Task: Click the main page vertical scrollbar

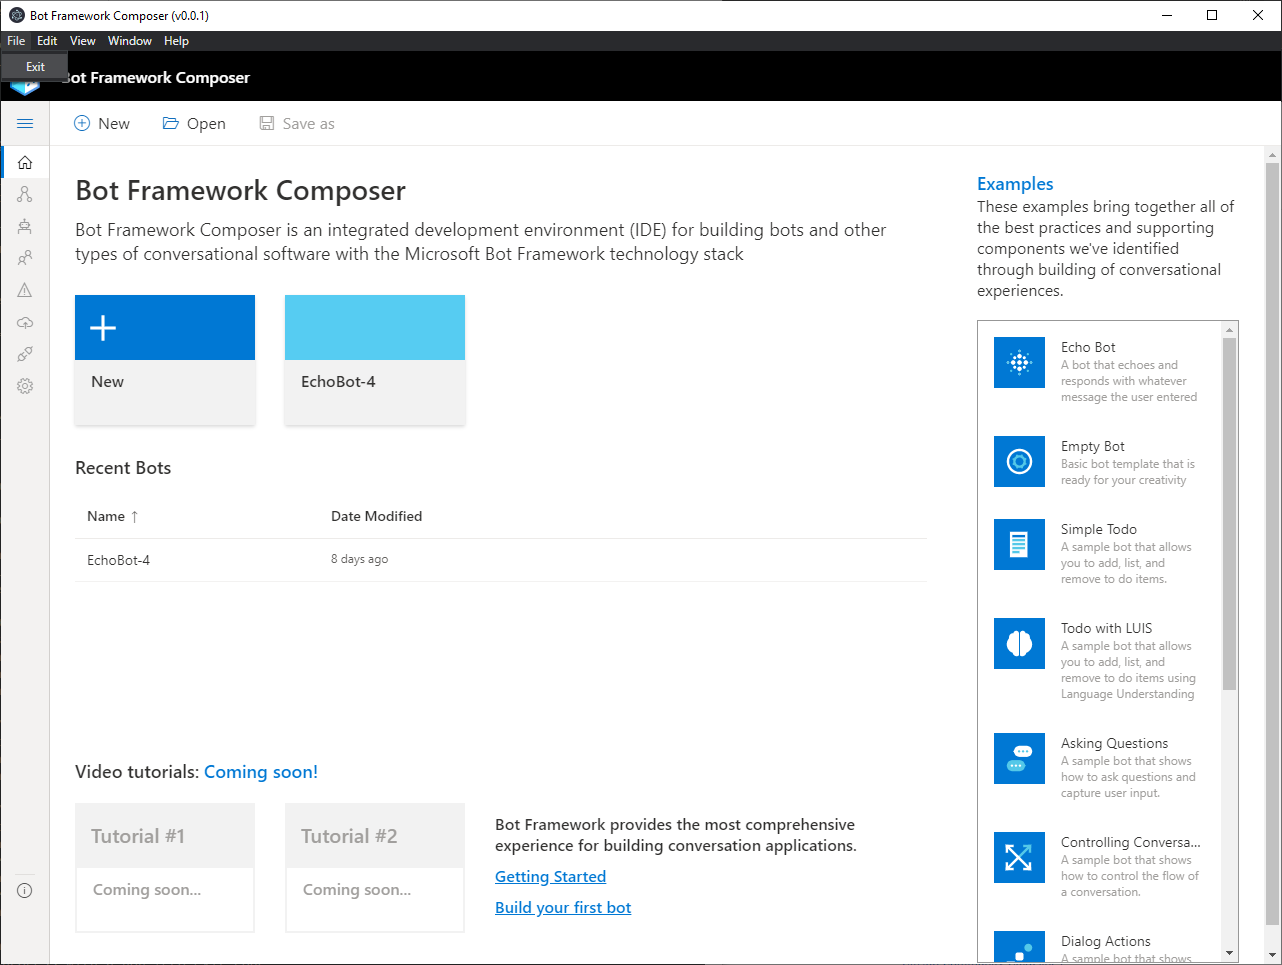Action: tap(1272, 543)
